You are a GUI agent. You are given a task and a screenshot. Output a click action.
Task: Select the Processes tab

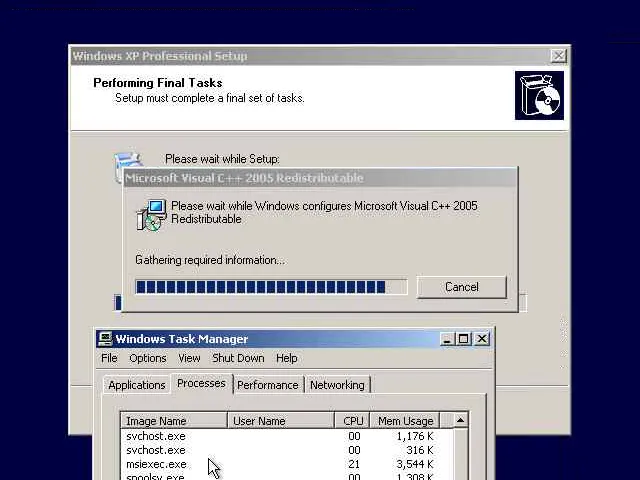pos(201,383)
